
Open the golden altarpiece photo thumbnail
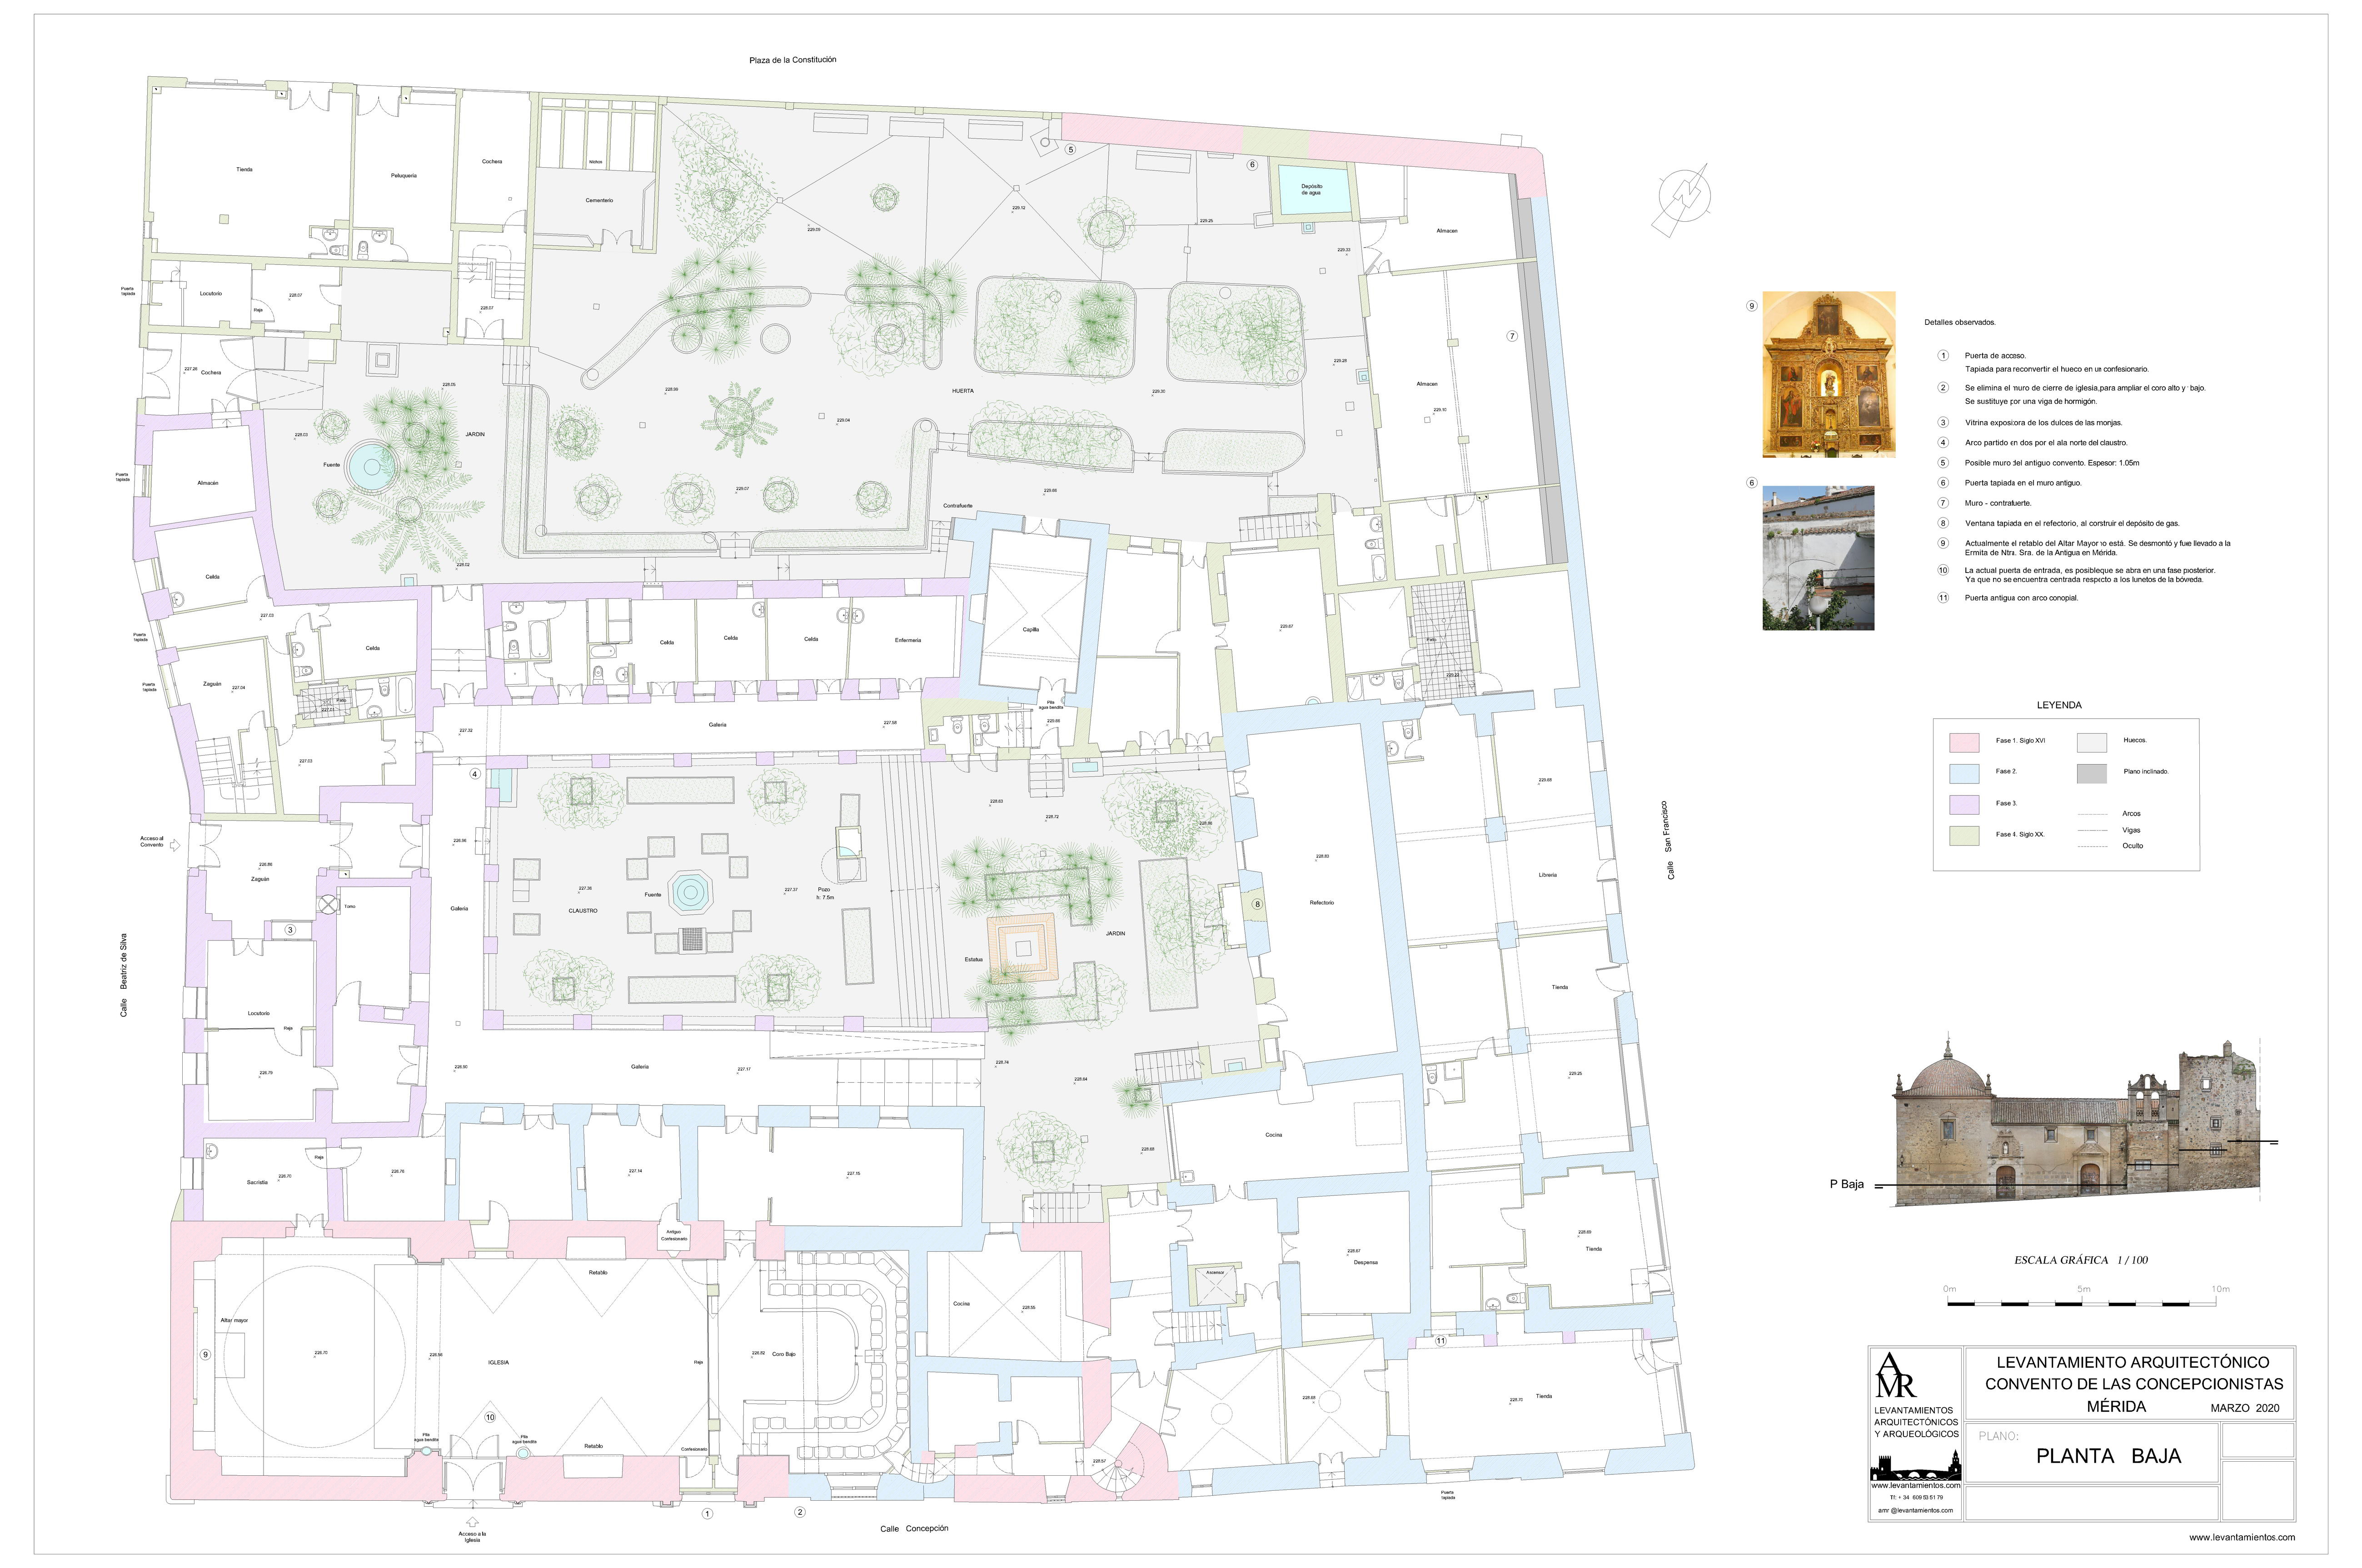pos(1828,374)
